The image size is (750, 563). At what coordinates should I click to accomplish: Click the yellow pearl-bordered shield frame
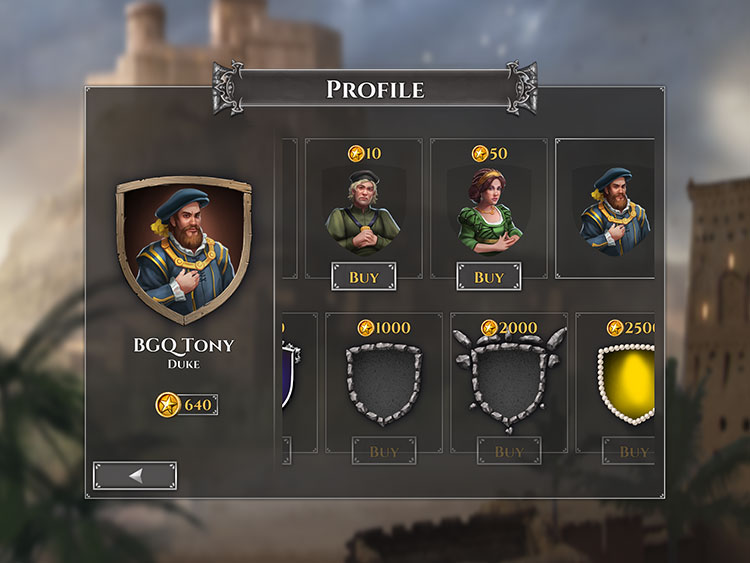626,385
